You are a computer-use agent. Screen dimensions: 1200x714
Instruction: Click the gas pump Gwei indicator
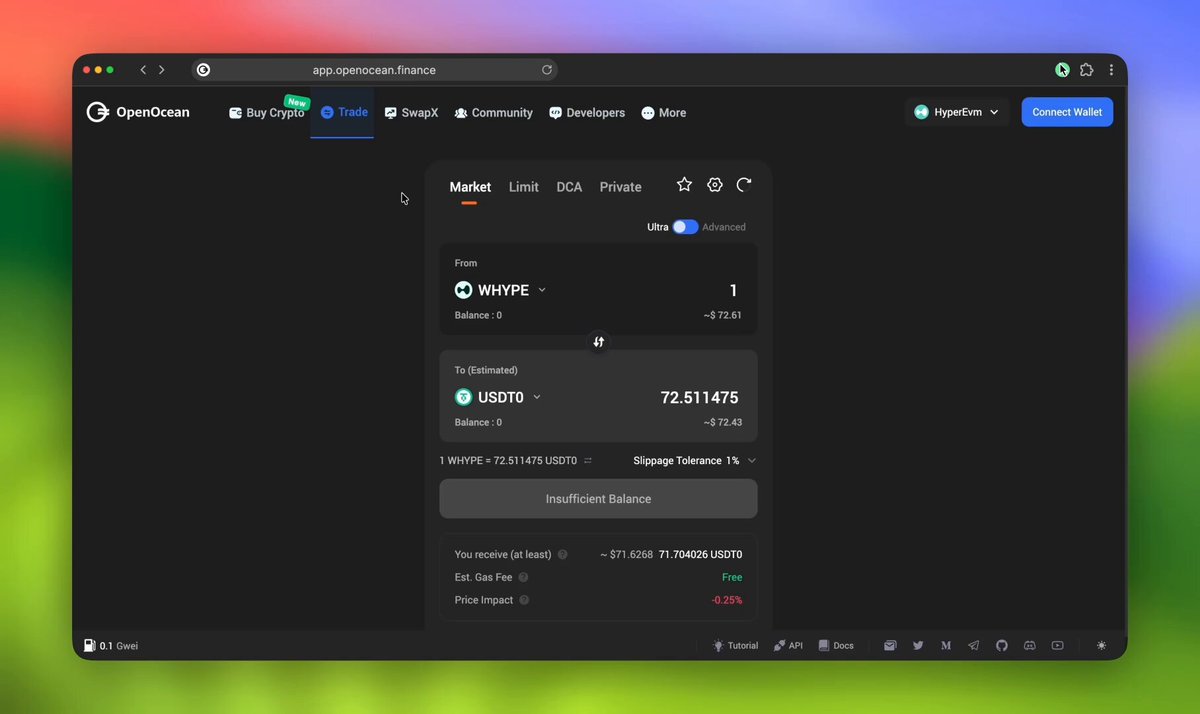click(111, 646)
